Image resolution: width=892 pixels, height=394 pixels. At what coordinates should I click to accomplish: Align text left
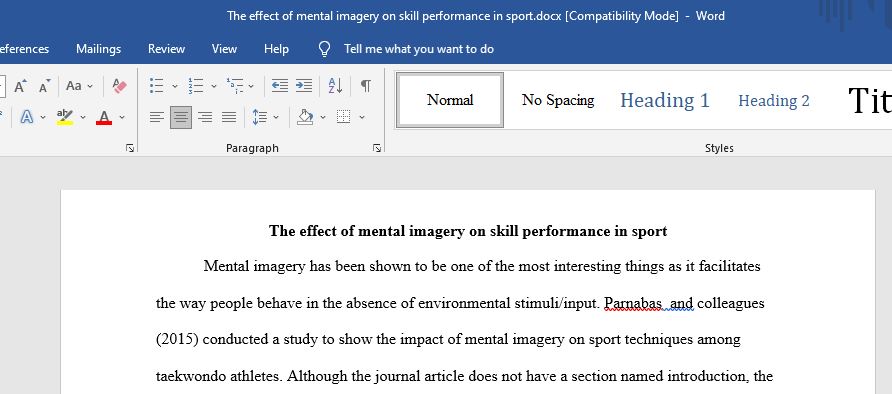(x=156, y=117)
